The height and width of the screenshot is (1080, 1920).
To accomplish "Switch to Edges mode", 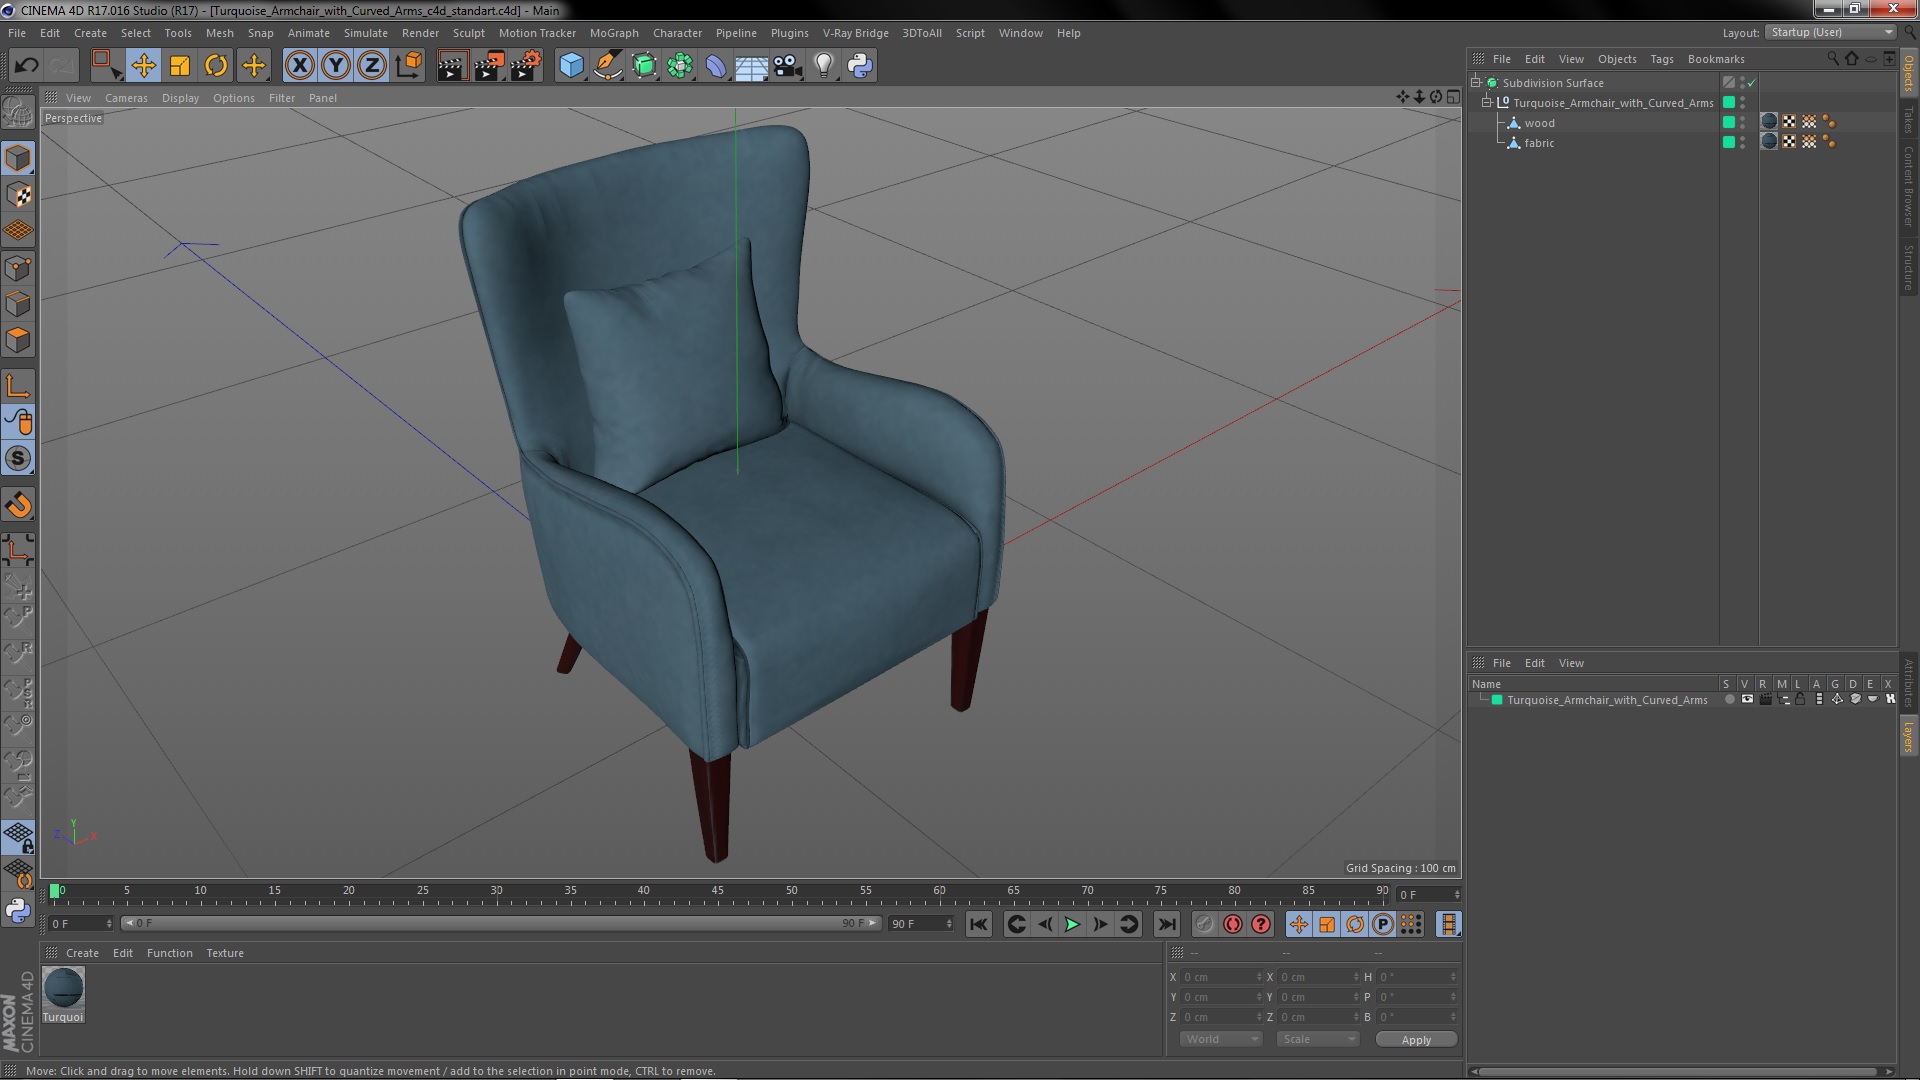I will tap(18, 304).
